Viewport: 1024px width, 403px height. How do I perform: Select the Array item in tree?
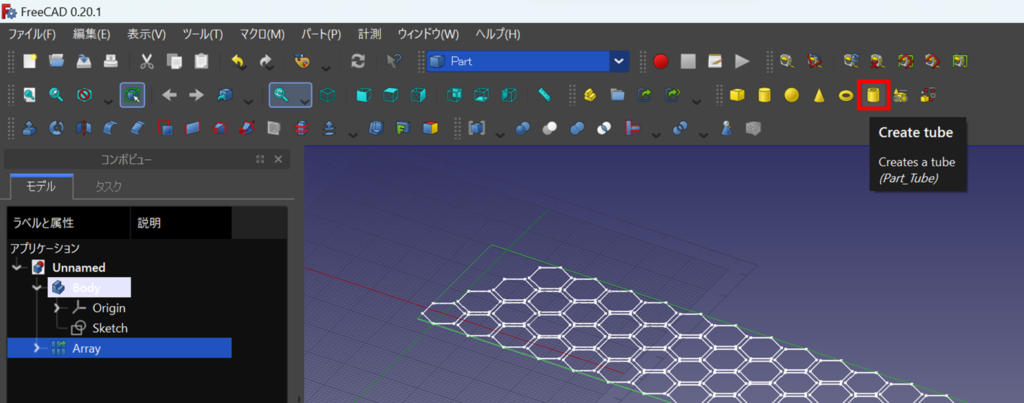(120, 348)
